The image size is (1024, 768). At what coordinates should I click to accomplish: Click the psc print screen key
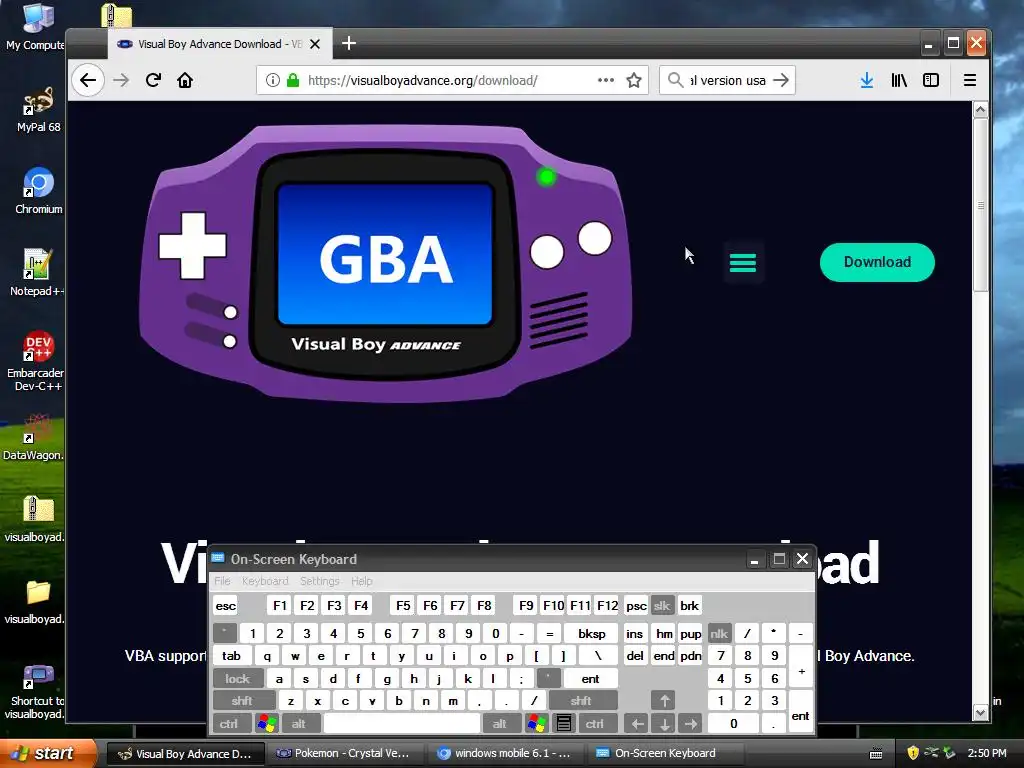pos(636,606)
